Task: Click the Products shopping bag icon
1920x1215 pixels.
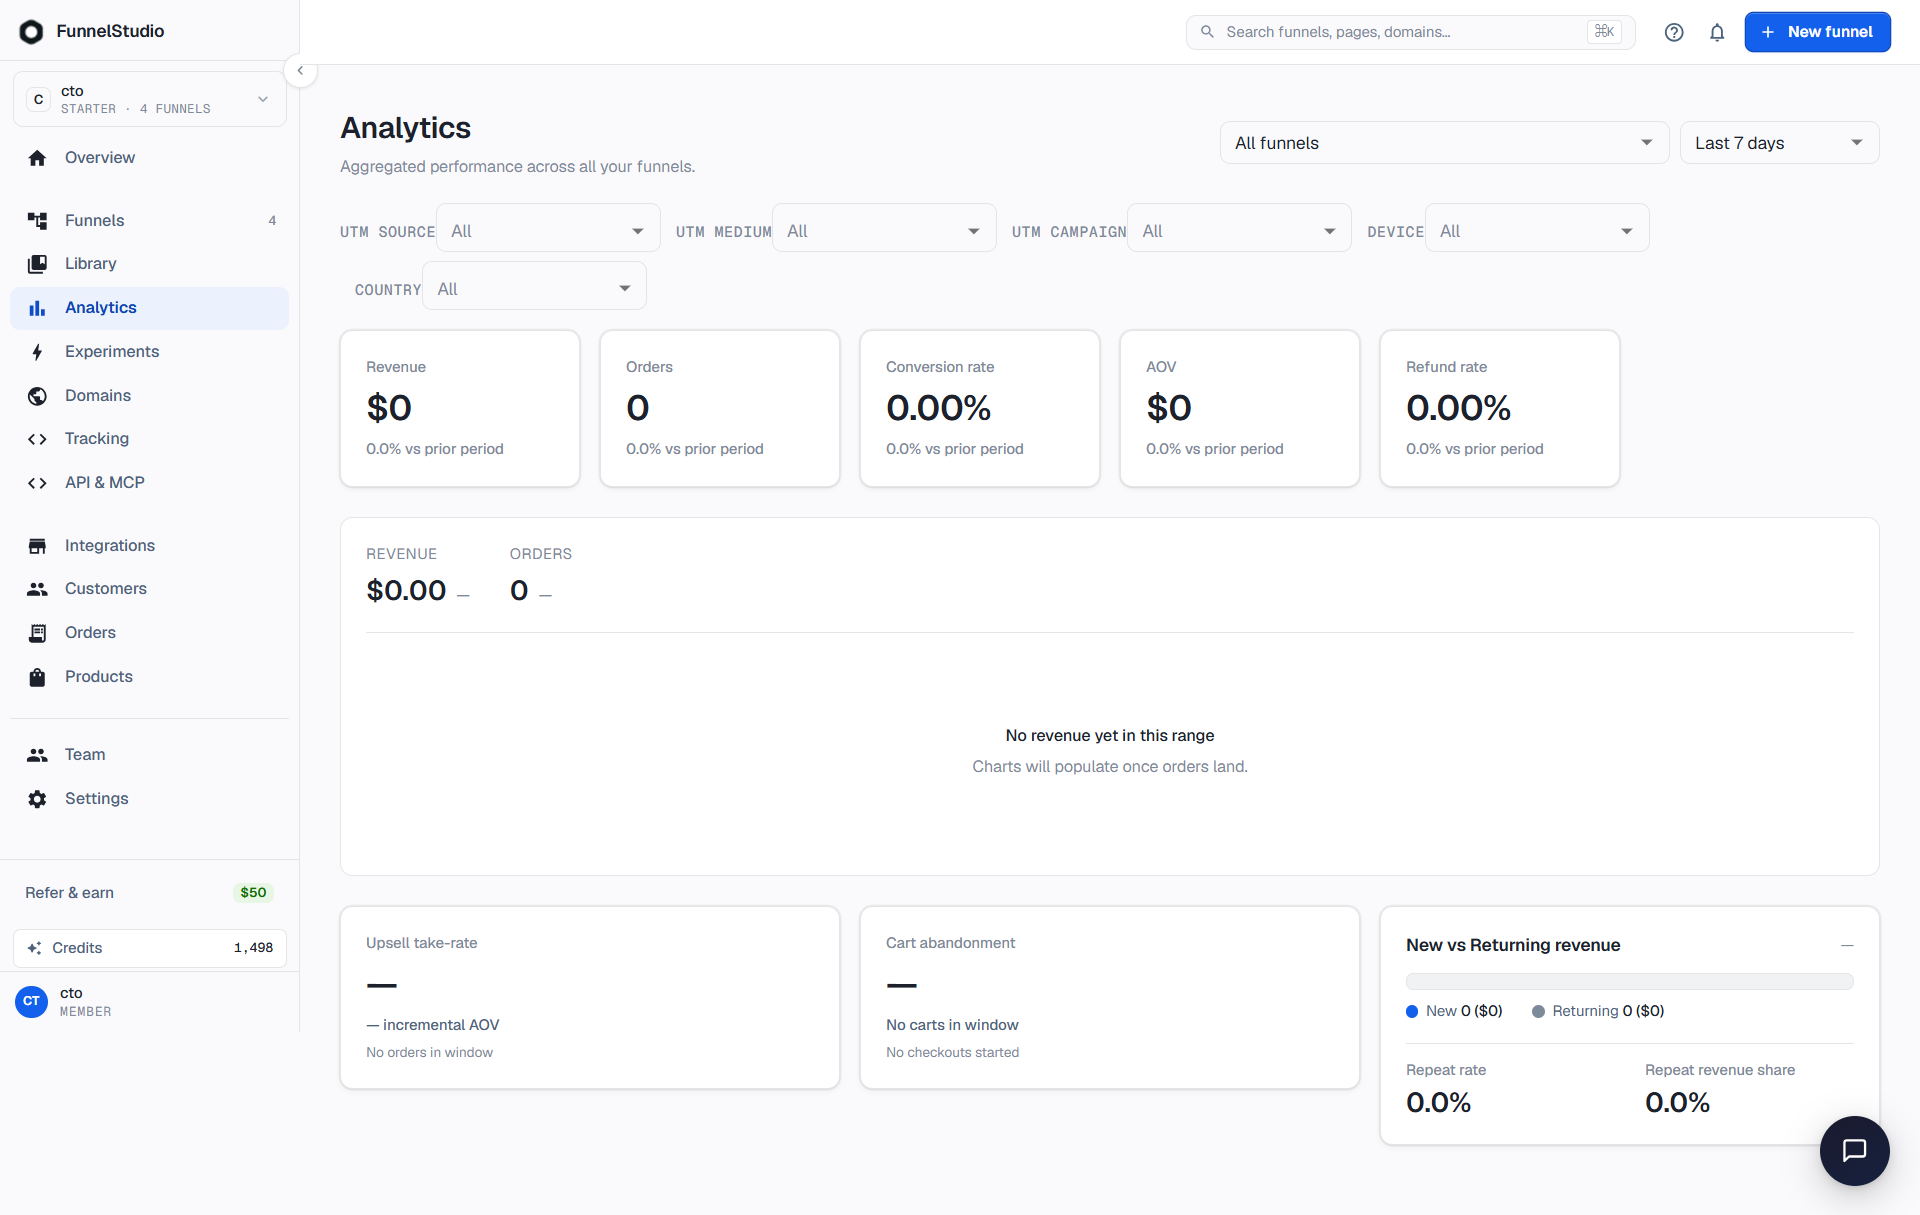Action: [x=37, y=677]
